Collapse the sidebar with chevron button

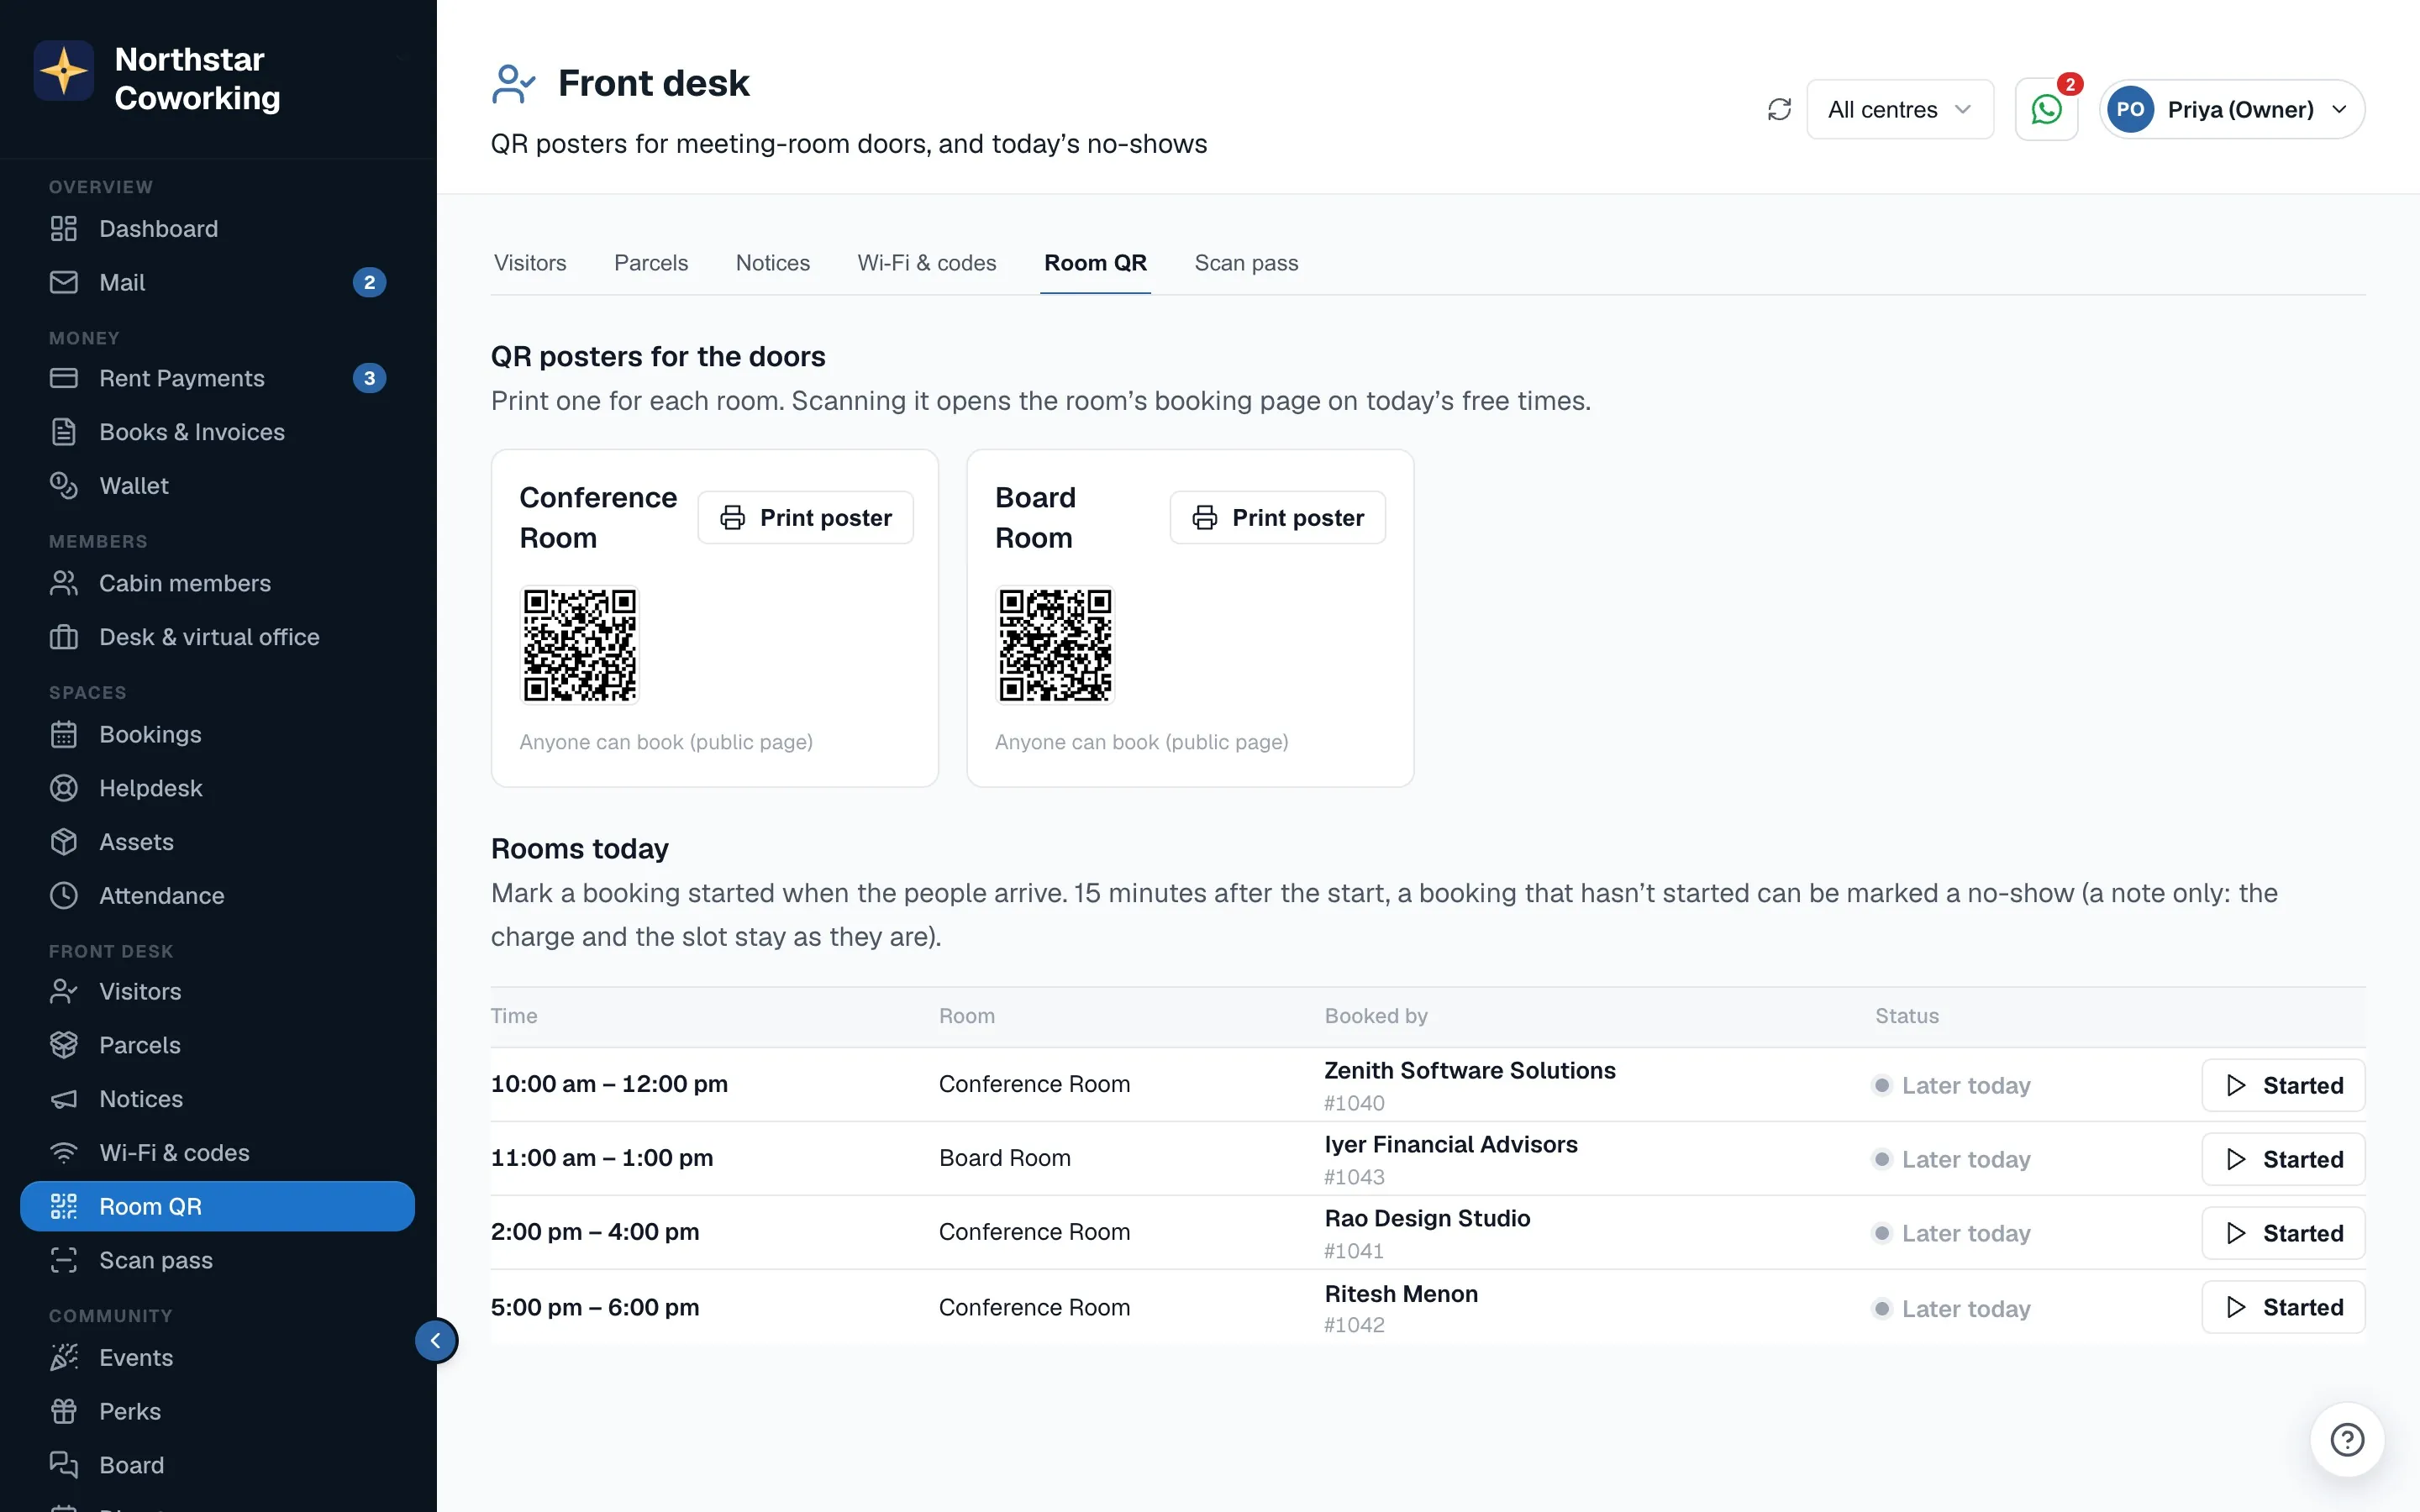click(436, 1340)
